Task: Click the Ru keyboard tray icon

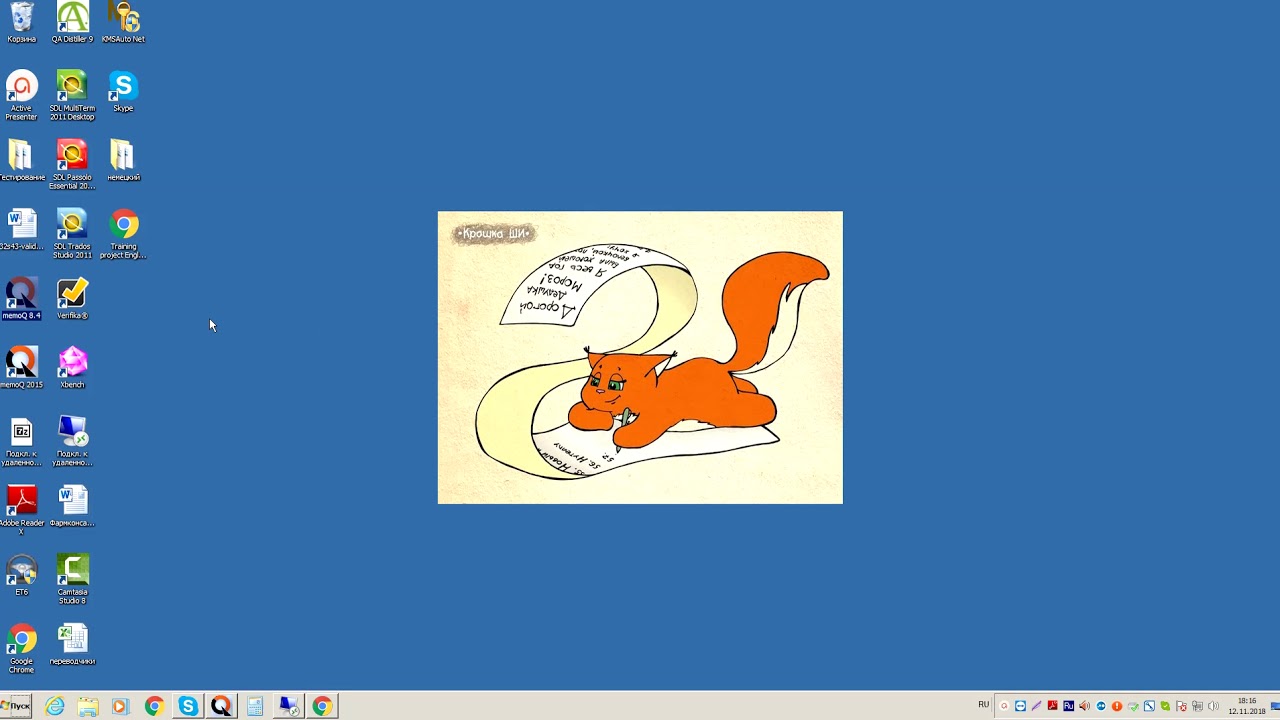Action: click(1068, 706)
